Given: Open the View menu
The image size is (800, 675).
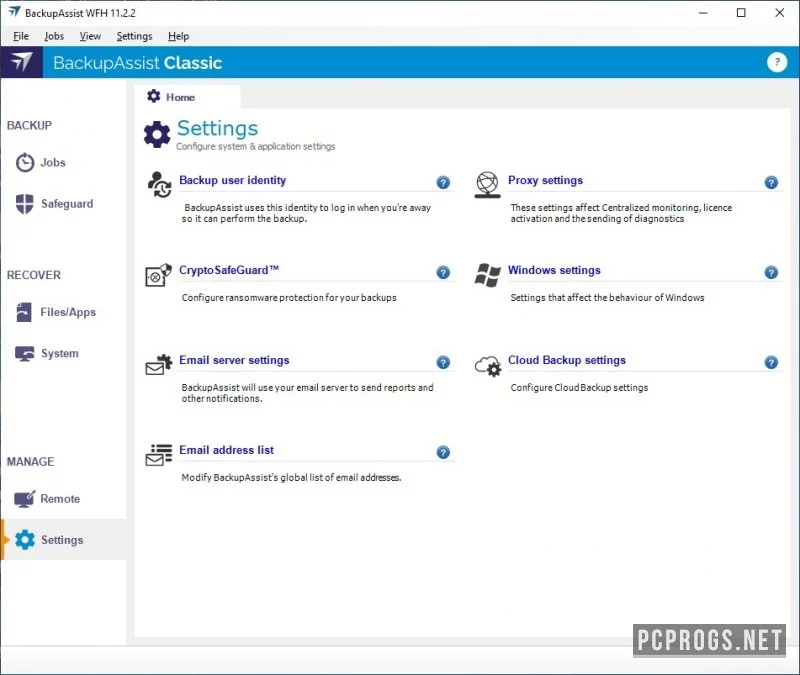Looking at the screenshot, I should [x=90, y=36].
